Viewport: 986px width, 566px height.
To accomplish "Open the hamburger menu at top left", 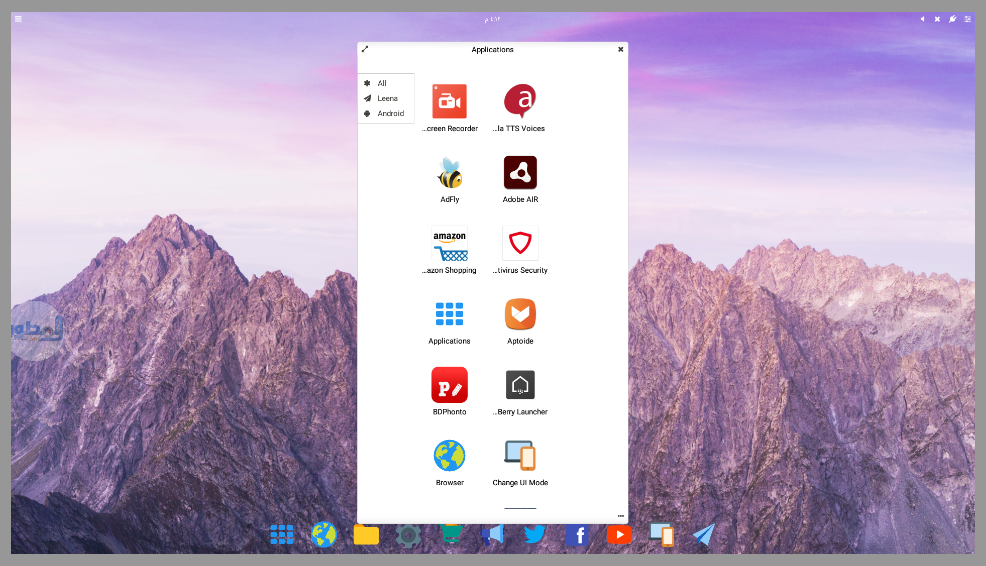I will coord(18,19).
